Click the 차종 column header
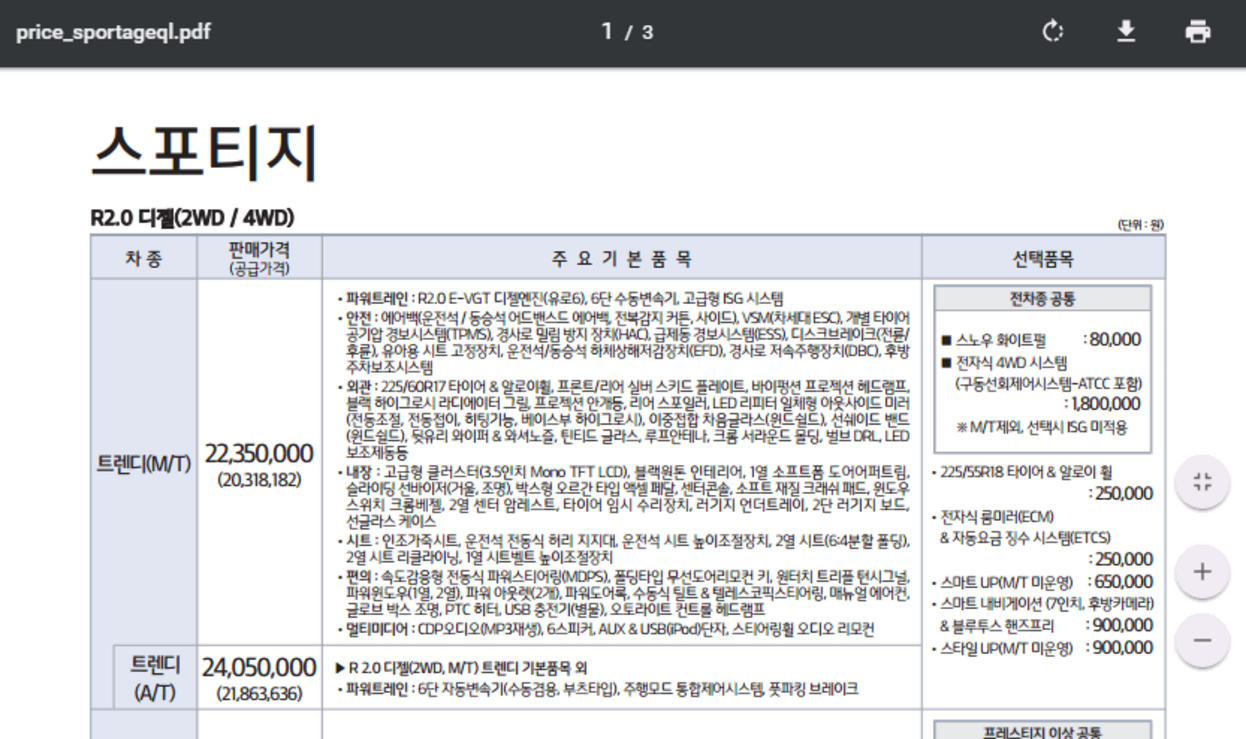 pyautogui.click(x=143, y=257)
